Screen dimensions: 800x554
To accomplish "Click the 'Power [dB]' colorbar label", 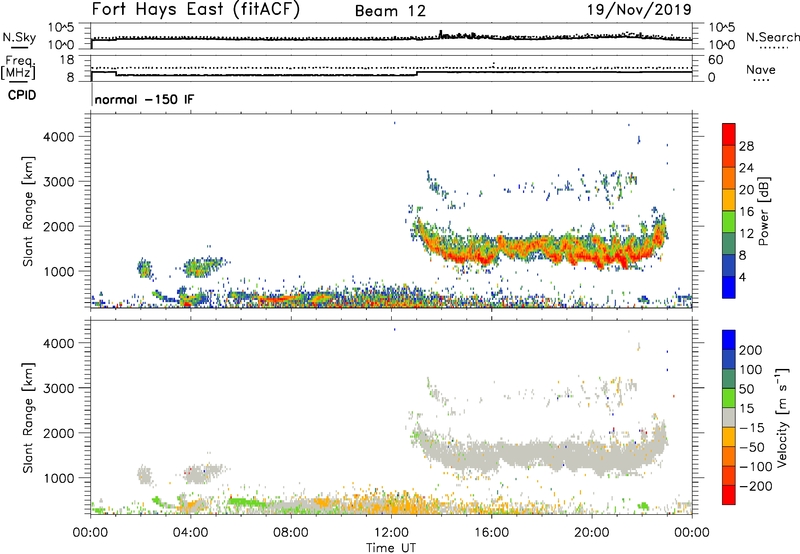I will (x=764, y=211).
